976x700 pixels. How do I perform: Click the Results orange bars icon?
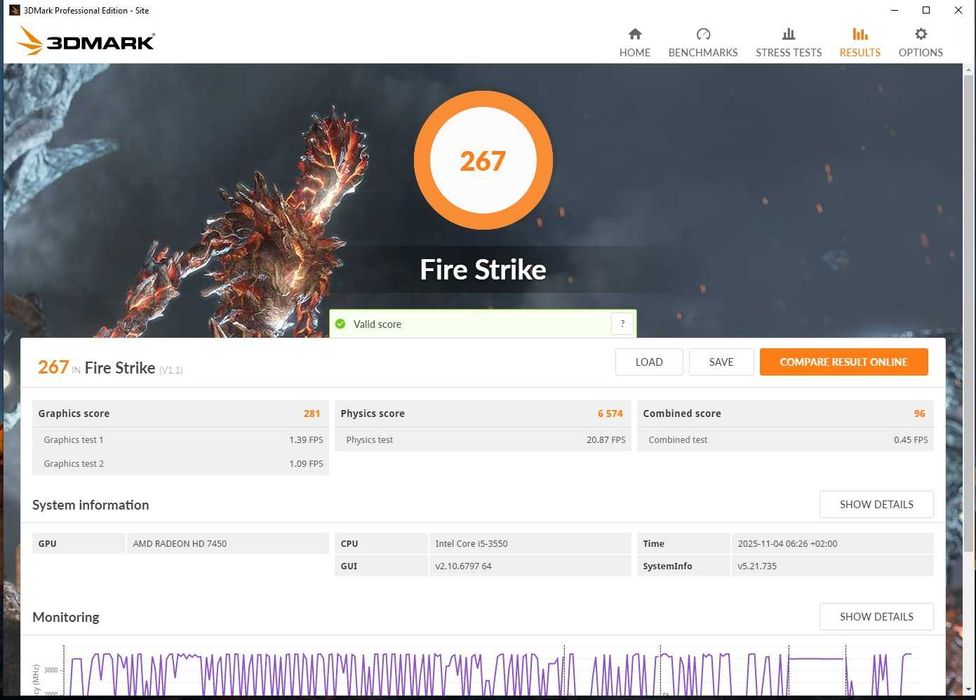pyautogui.click(x=860, y=34)
